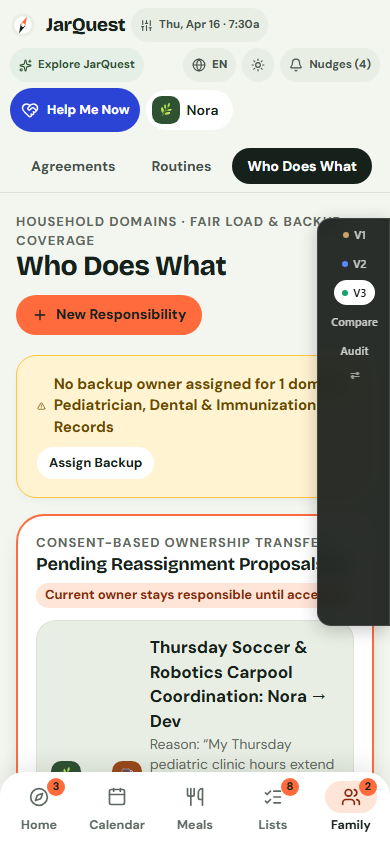Image resolution: width=390 pixels, height=844 pixels.
Task: Open Audit in the version panel
Action: [354, 351]
